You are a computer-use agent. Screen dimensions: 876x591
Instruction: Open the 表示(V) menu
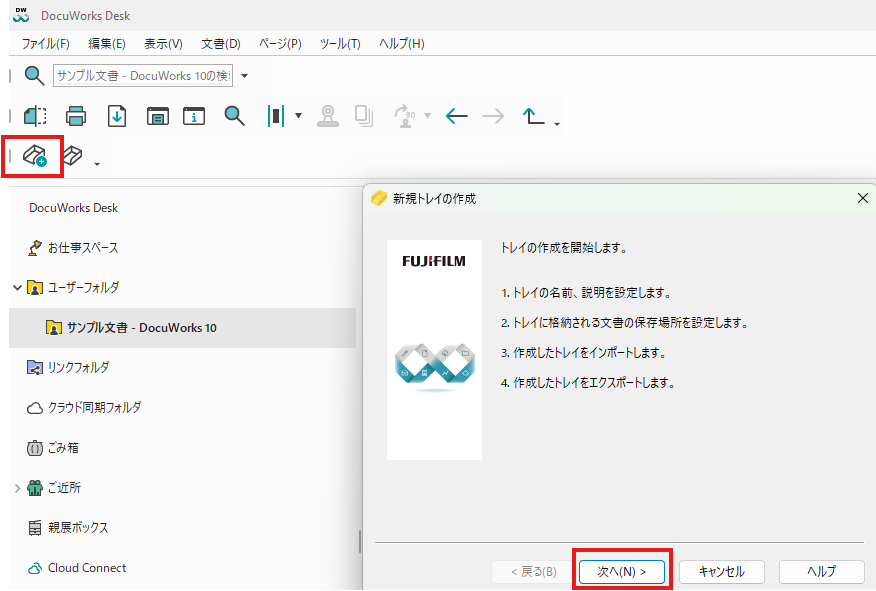[x=163, y=44]
